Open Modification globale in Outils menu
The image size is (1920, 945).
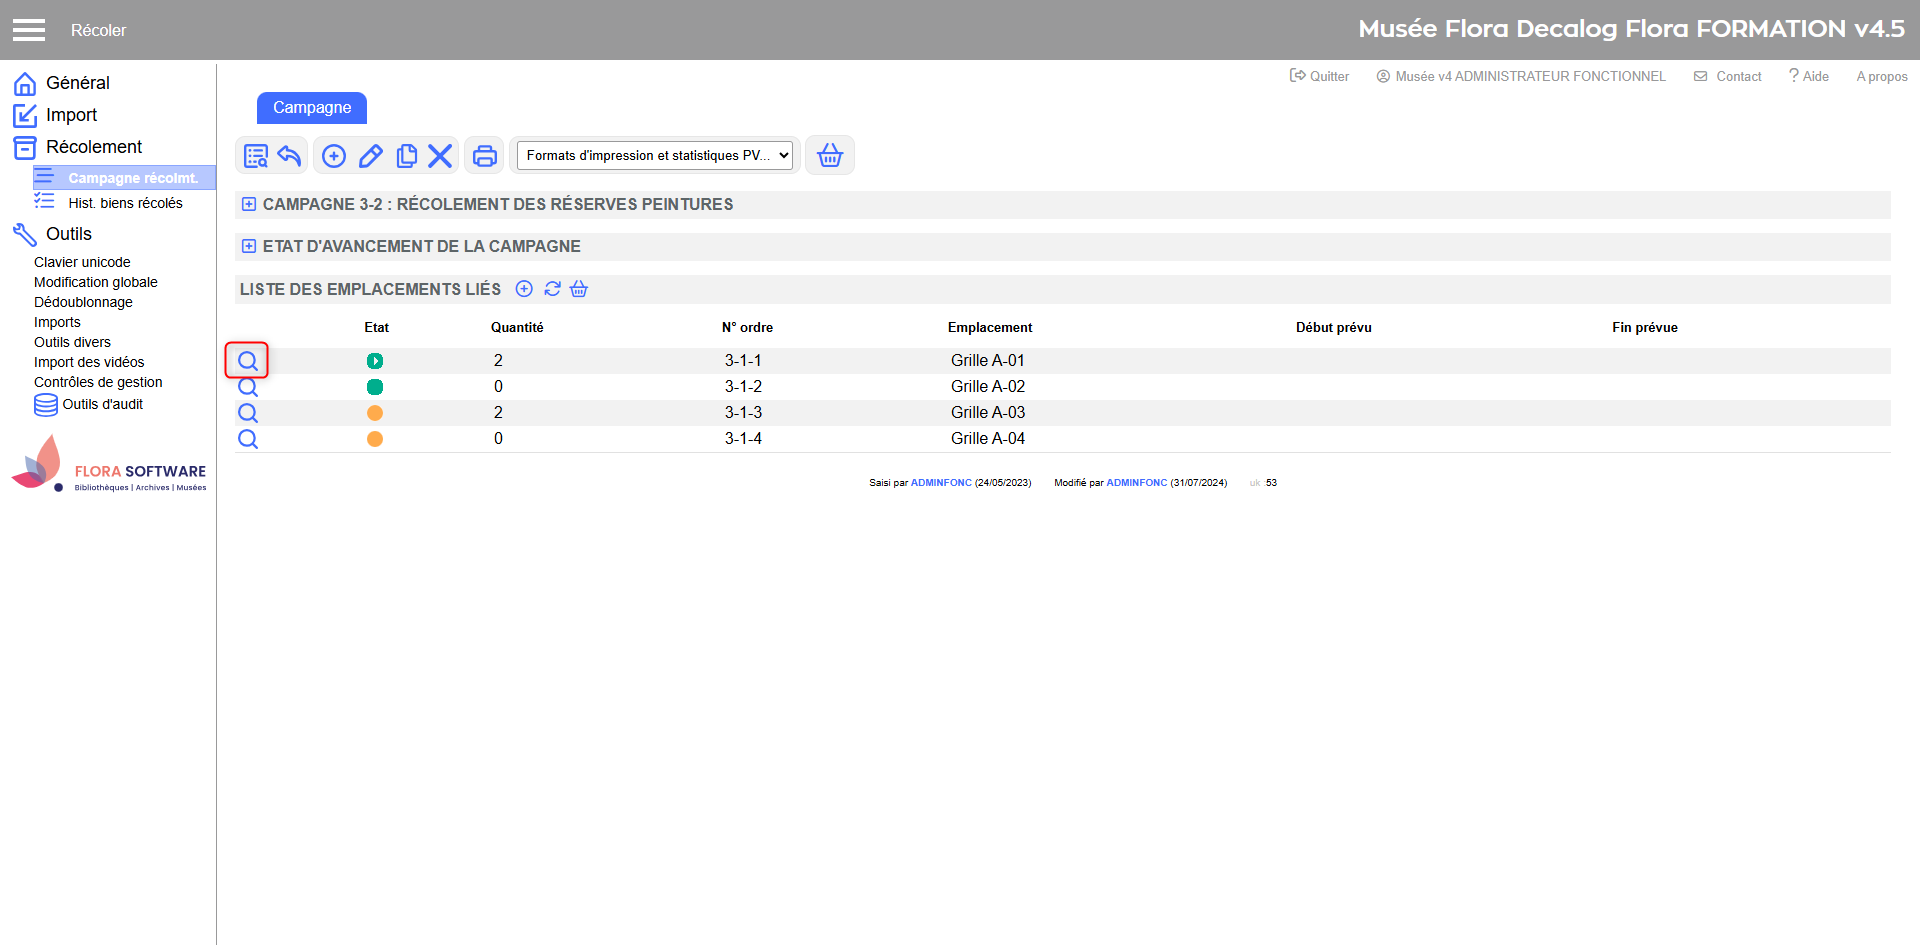pyautogui.click(x=96, y=282)
